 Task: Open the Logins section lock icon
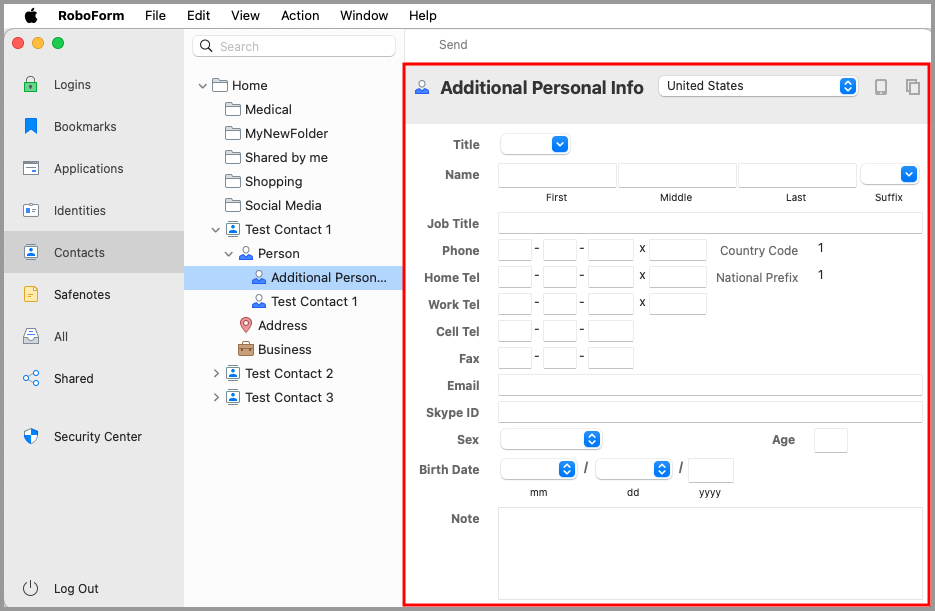pyautogui.click(x=30, y=85)
